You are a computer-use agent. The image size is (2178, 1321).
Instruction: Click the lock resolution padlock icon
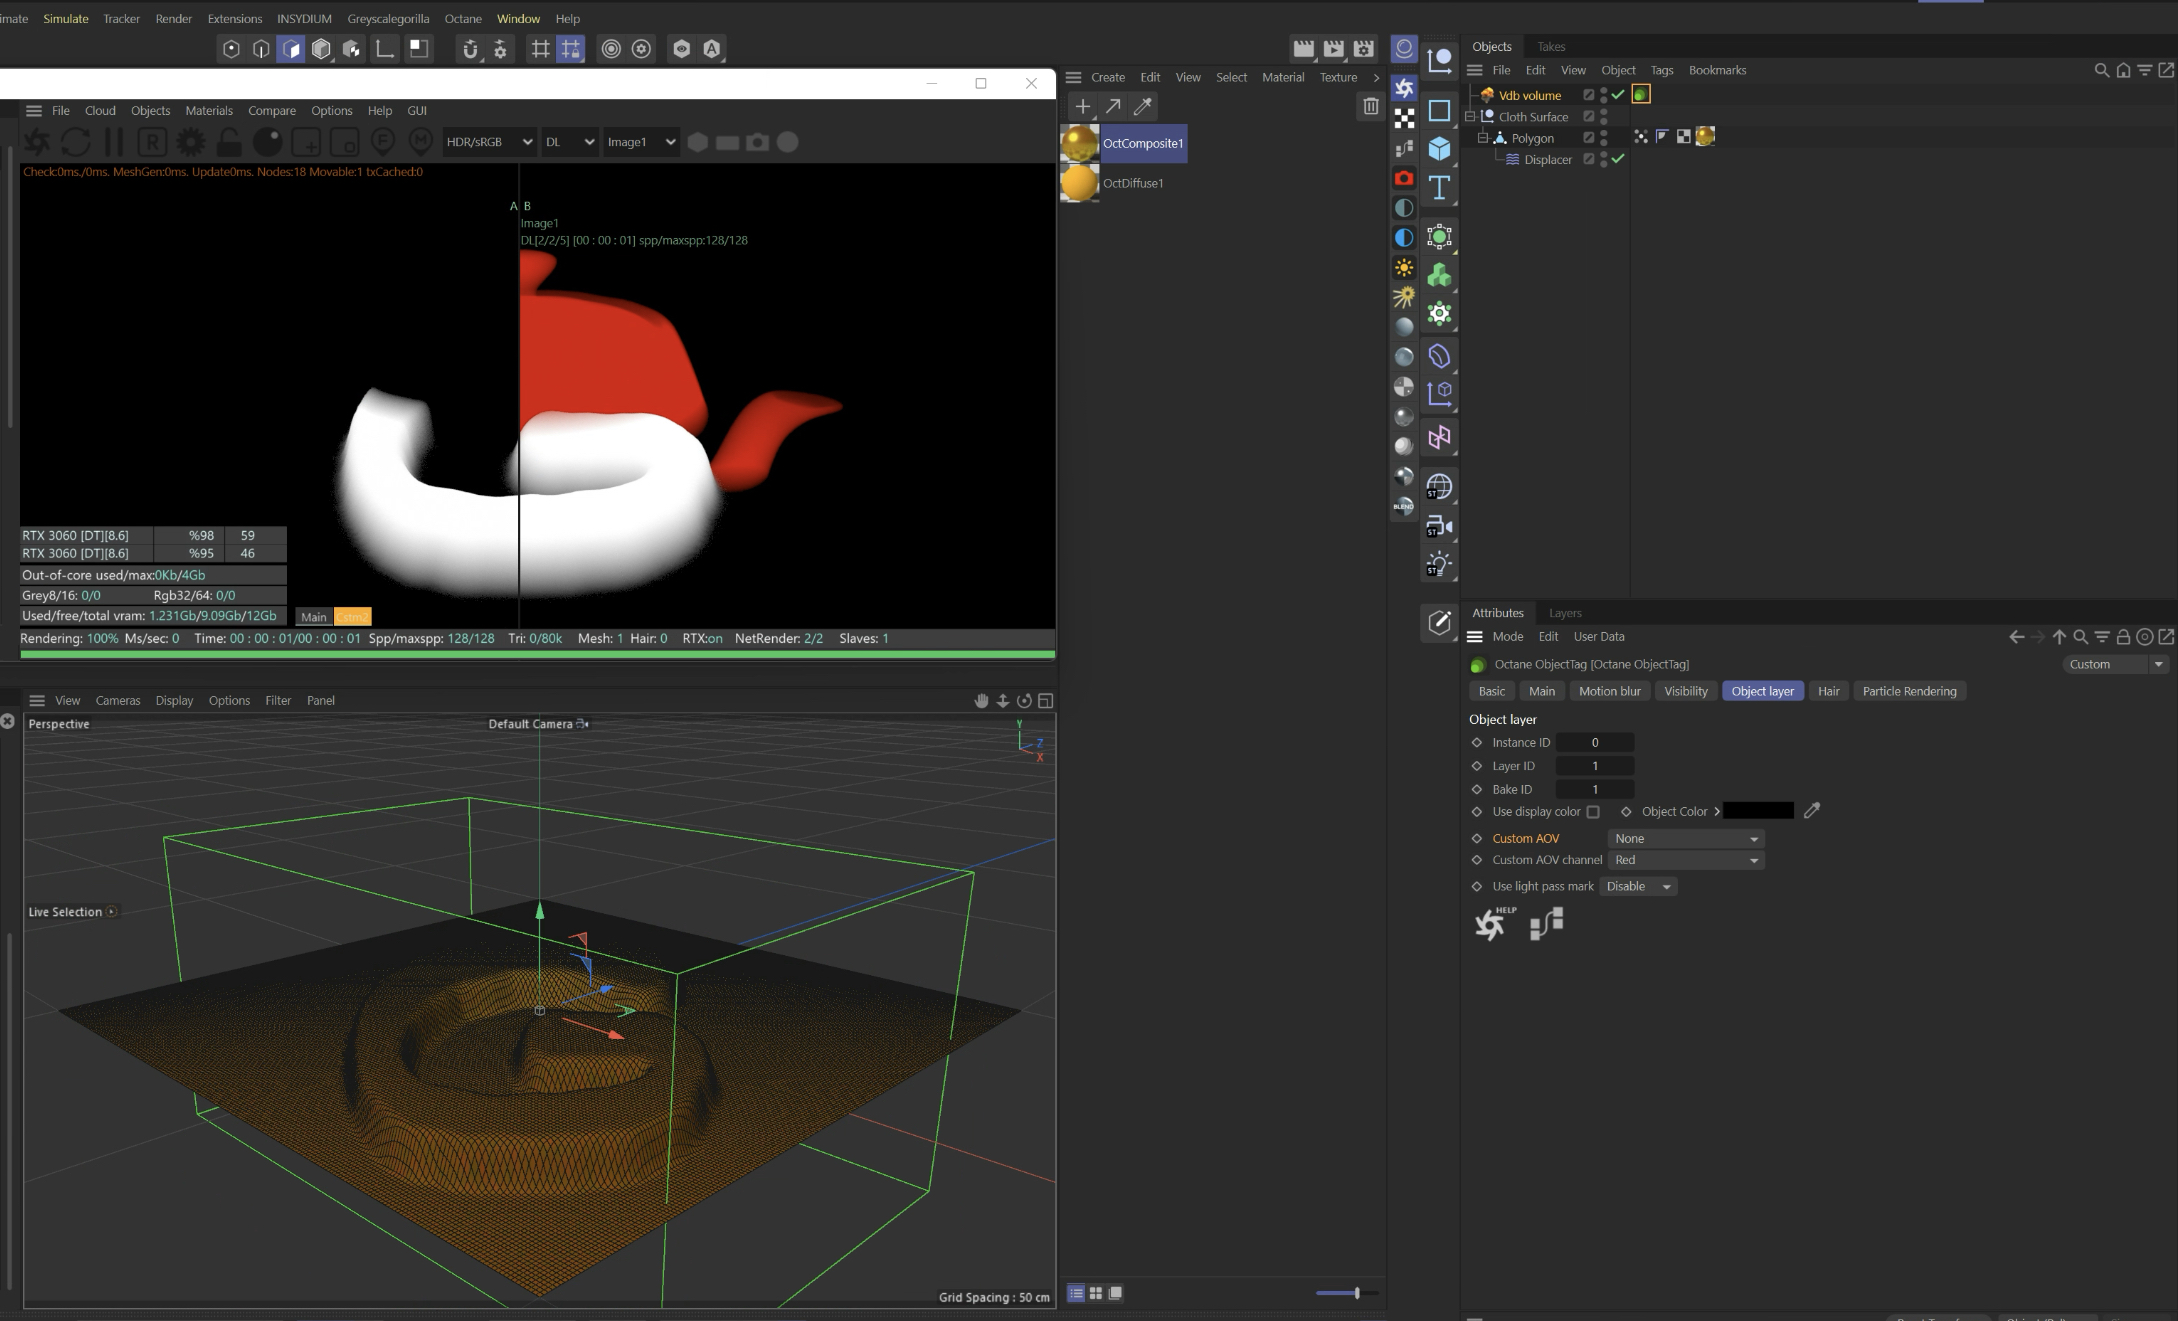[x=229, y=142]
